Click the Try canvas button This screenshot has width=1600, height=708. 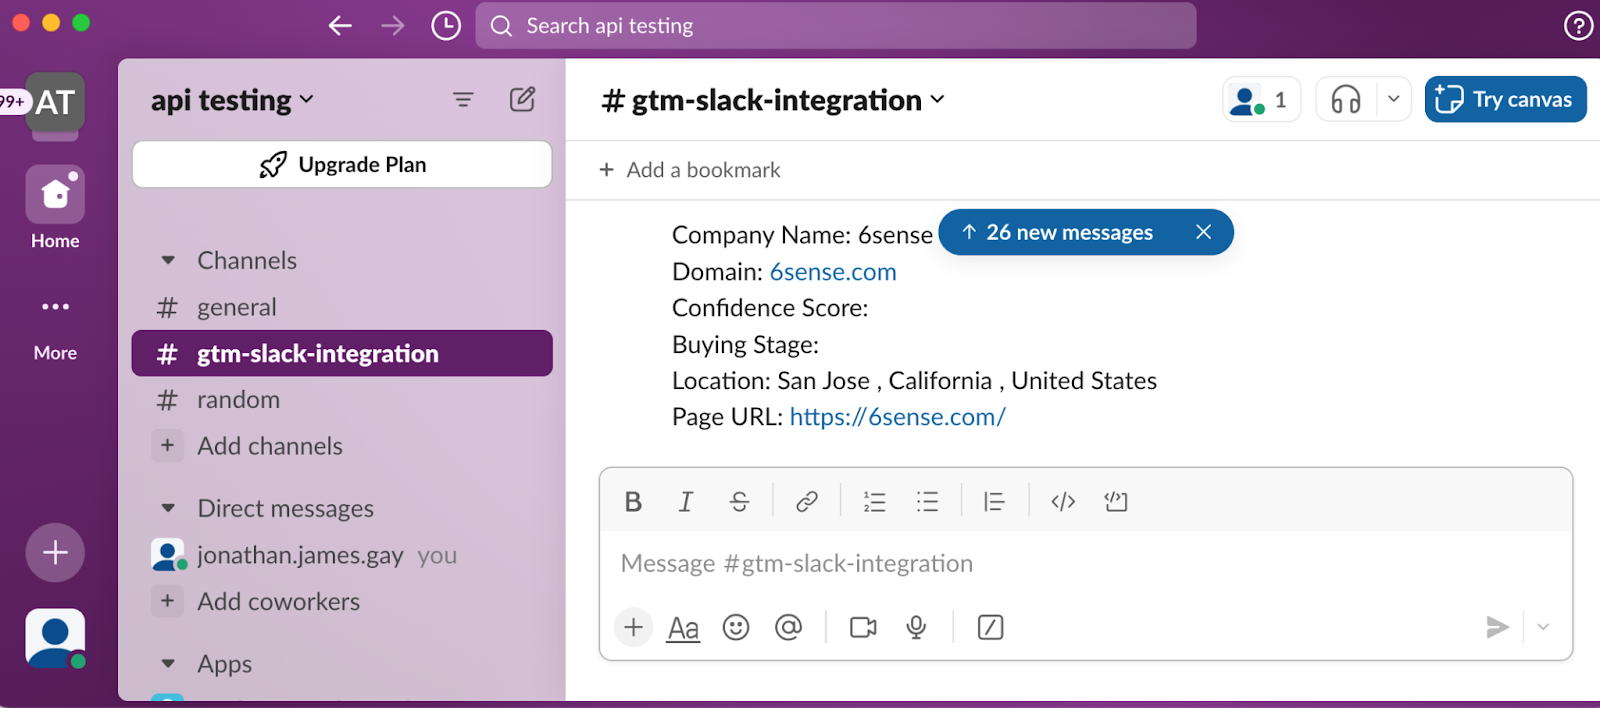coord(1505,99)
